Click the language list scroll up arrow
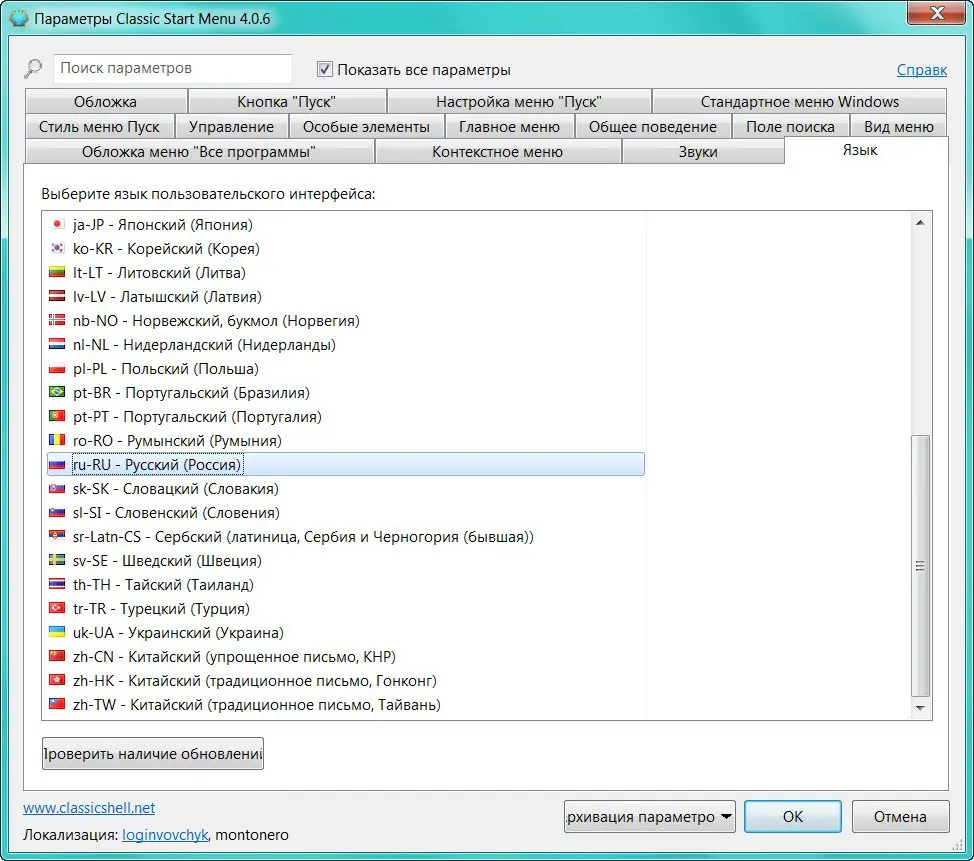974x861 pixels. pyautogui.click(x=920, y=222)
